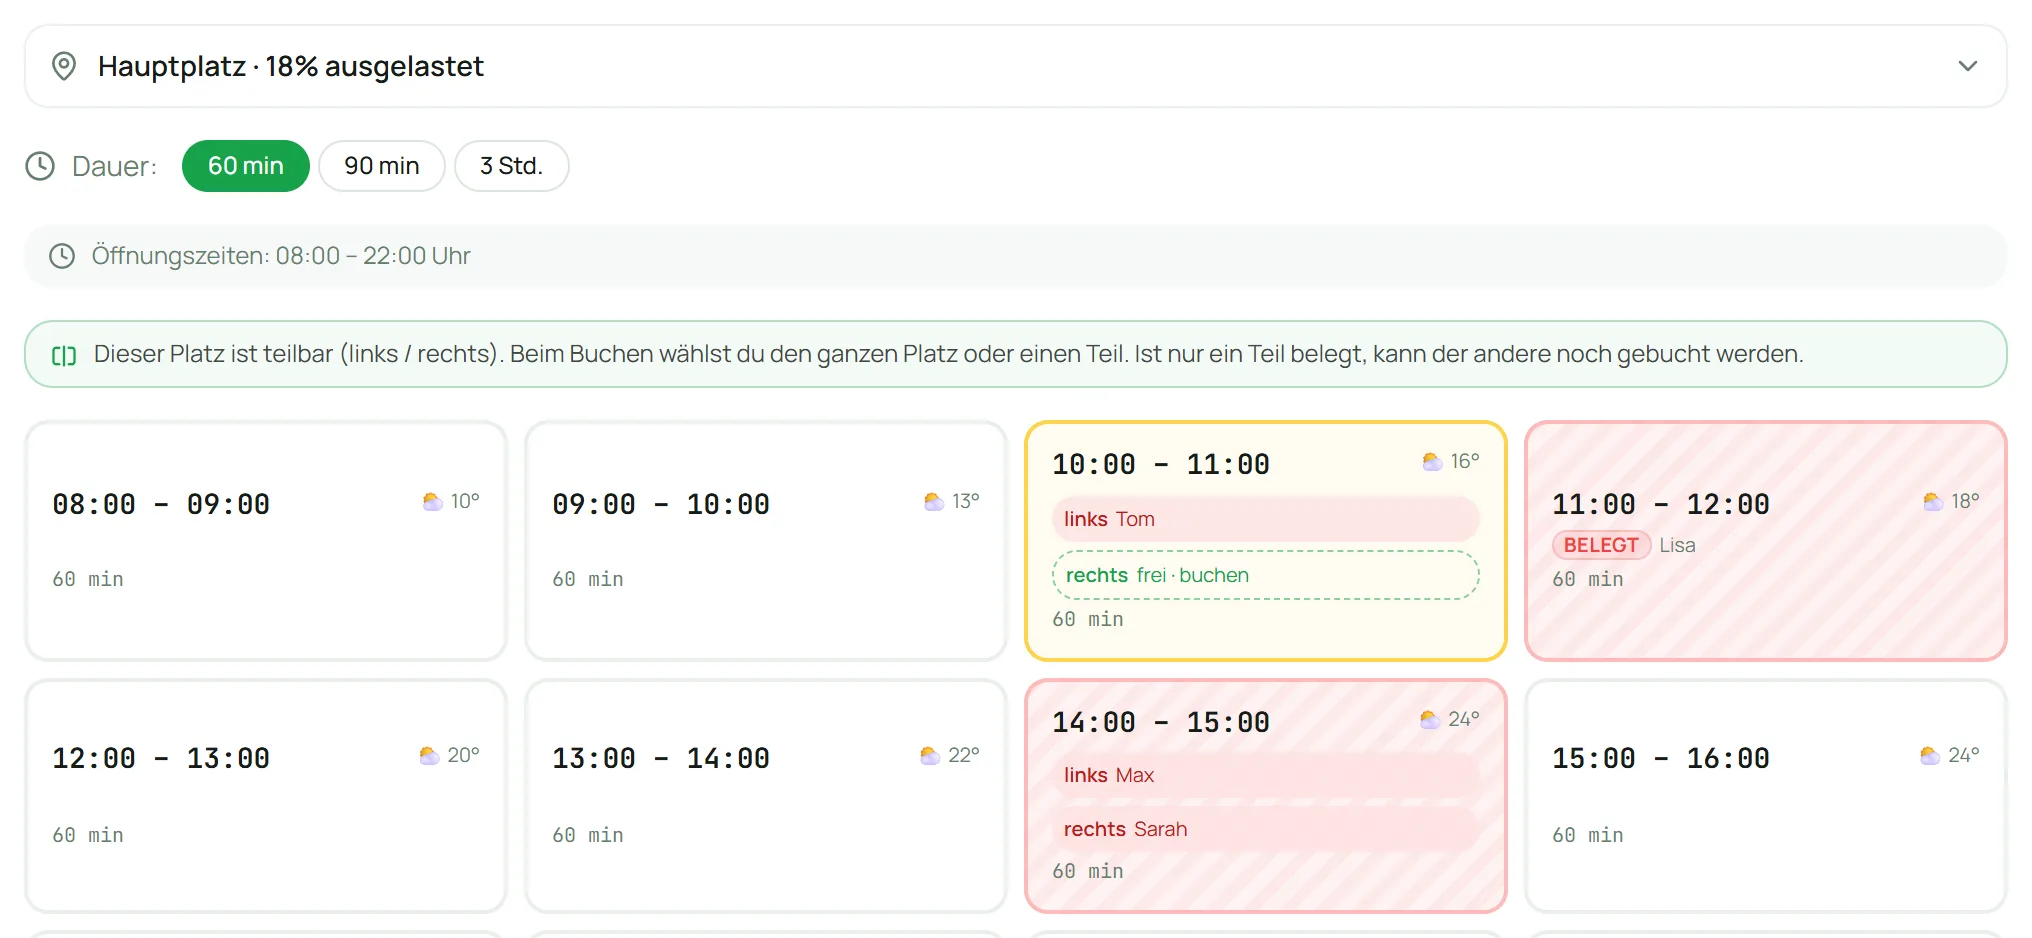
Task: Click the clock icon beside Öffnungszeiten
Action: [62, 256]
